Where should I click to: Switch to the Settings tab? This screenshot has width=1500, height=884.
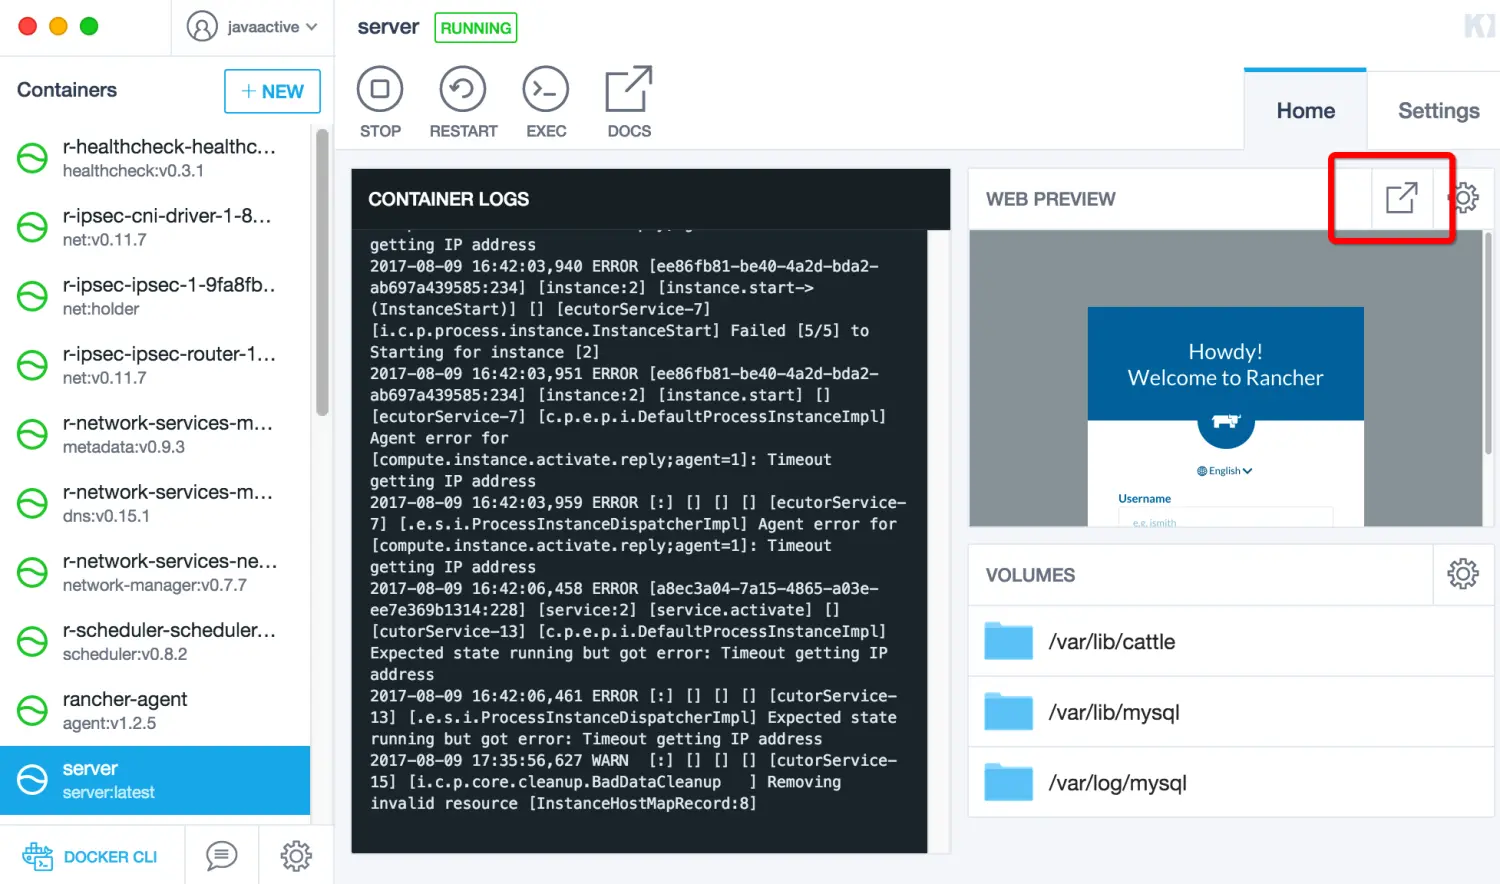[x=1438, y=110]
